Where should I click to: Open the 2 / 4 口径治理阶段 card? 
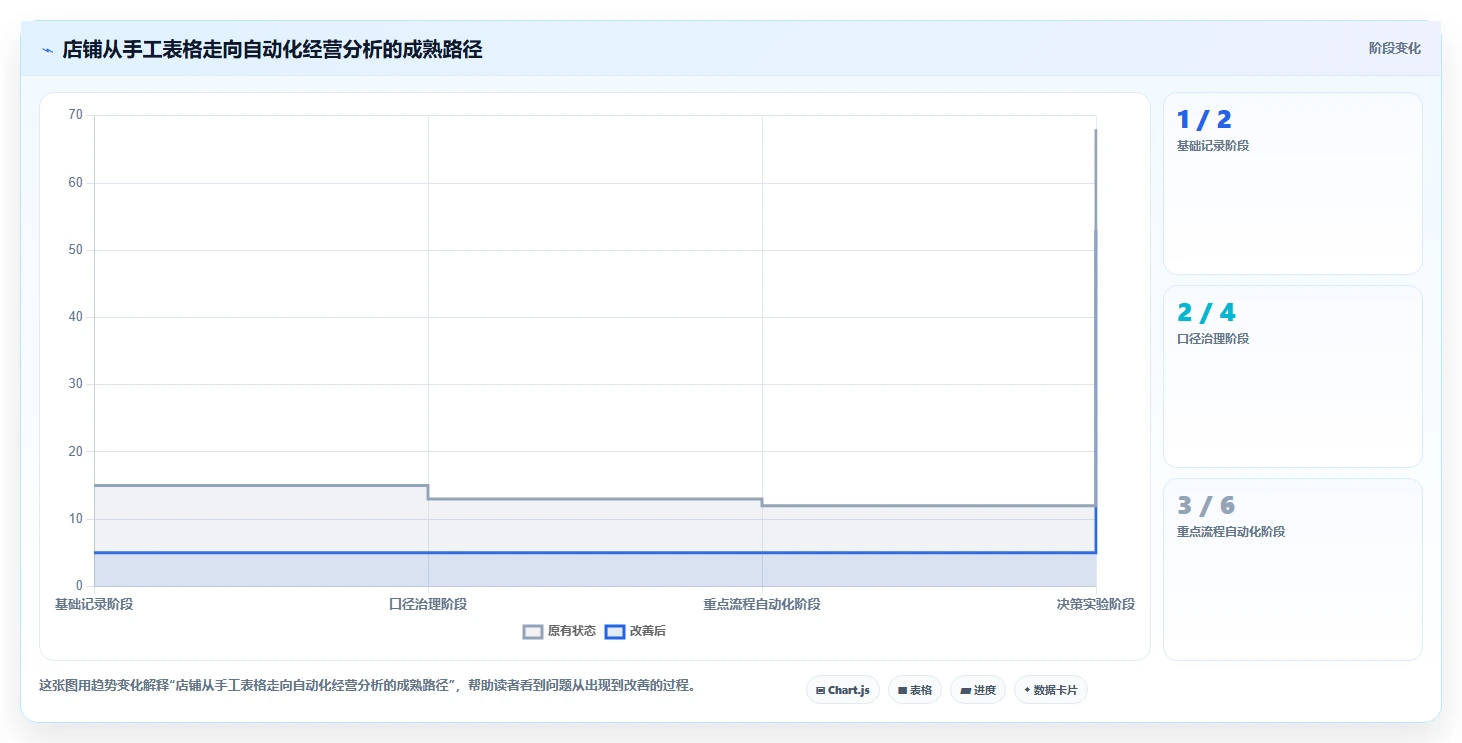click(1292, 376)
